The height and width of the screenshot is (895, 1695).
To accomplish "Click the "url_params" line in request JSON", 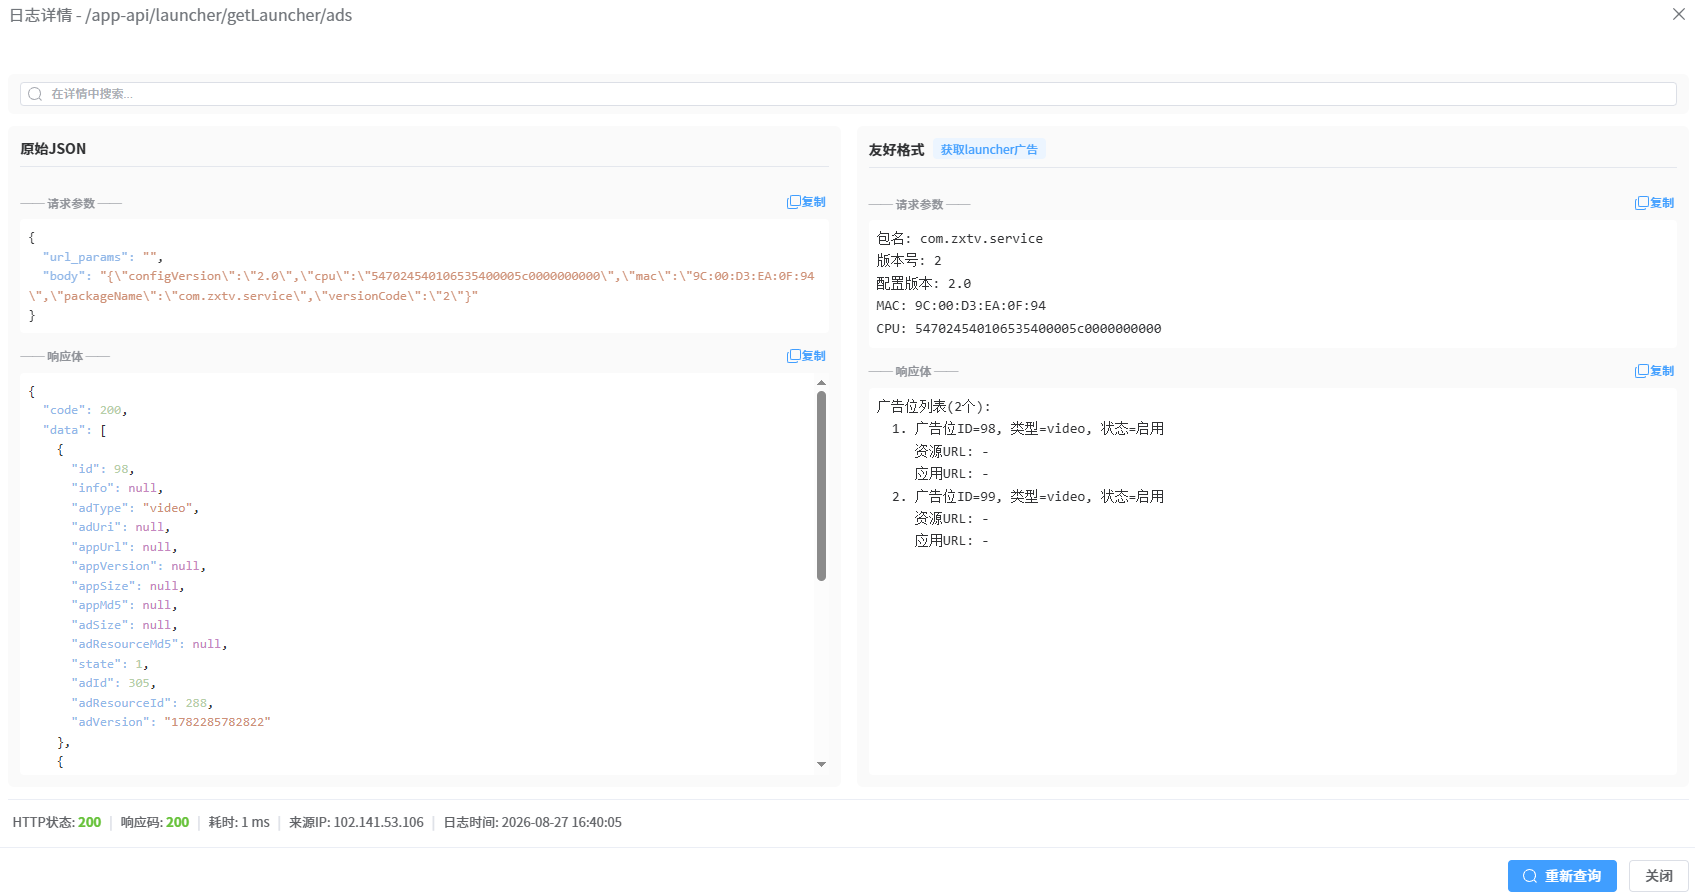I will (x=103, y=257).
